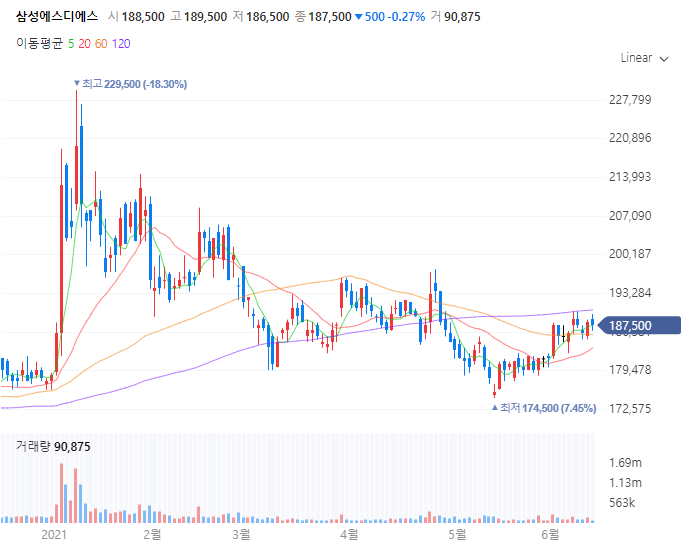Click the 179,478 price axis value

[630, 370]
